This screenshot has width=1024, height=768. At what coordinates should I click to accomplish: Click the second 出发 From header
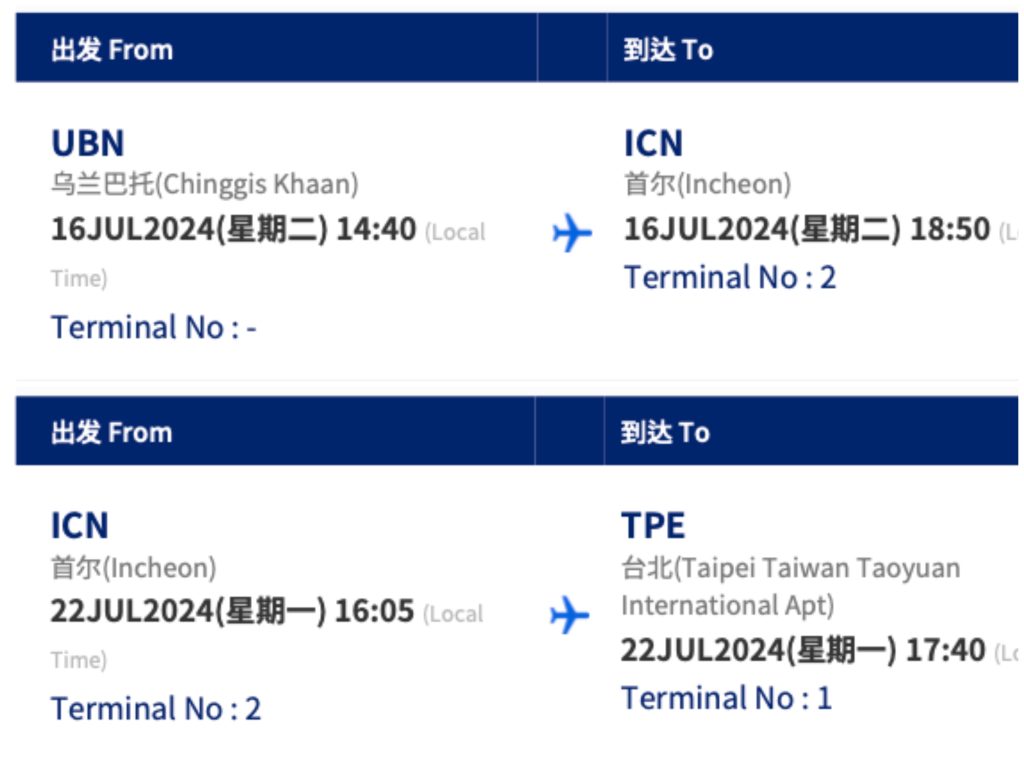(112, 432)
